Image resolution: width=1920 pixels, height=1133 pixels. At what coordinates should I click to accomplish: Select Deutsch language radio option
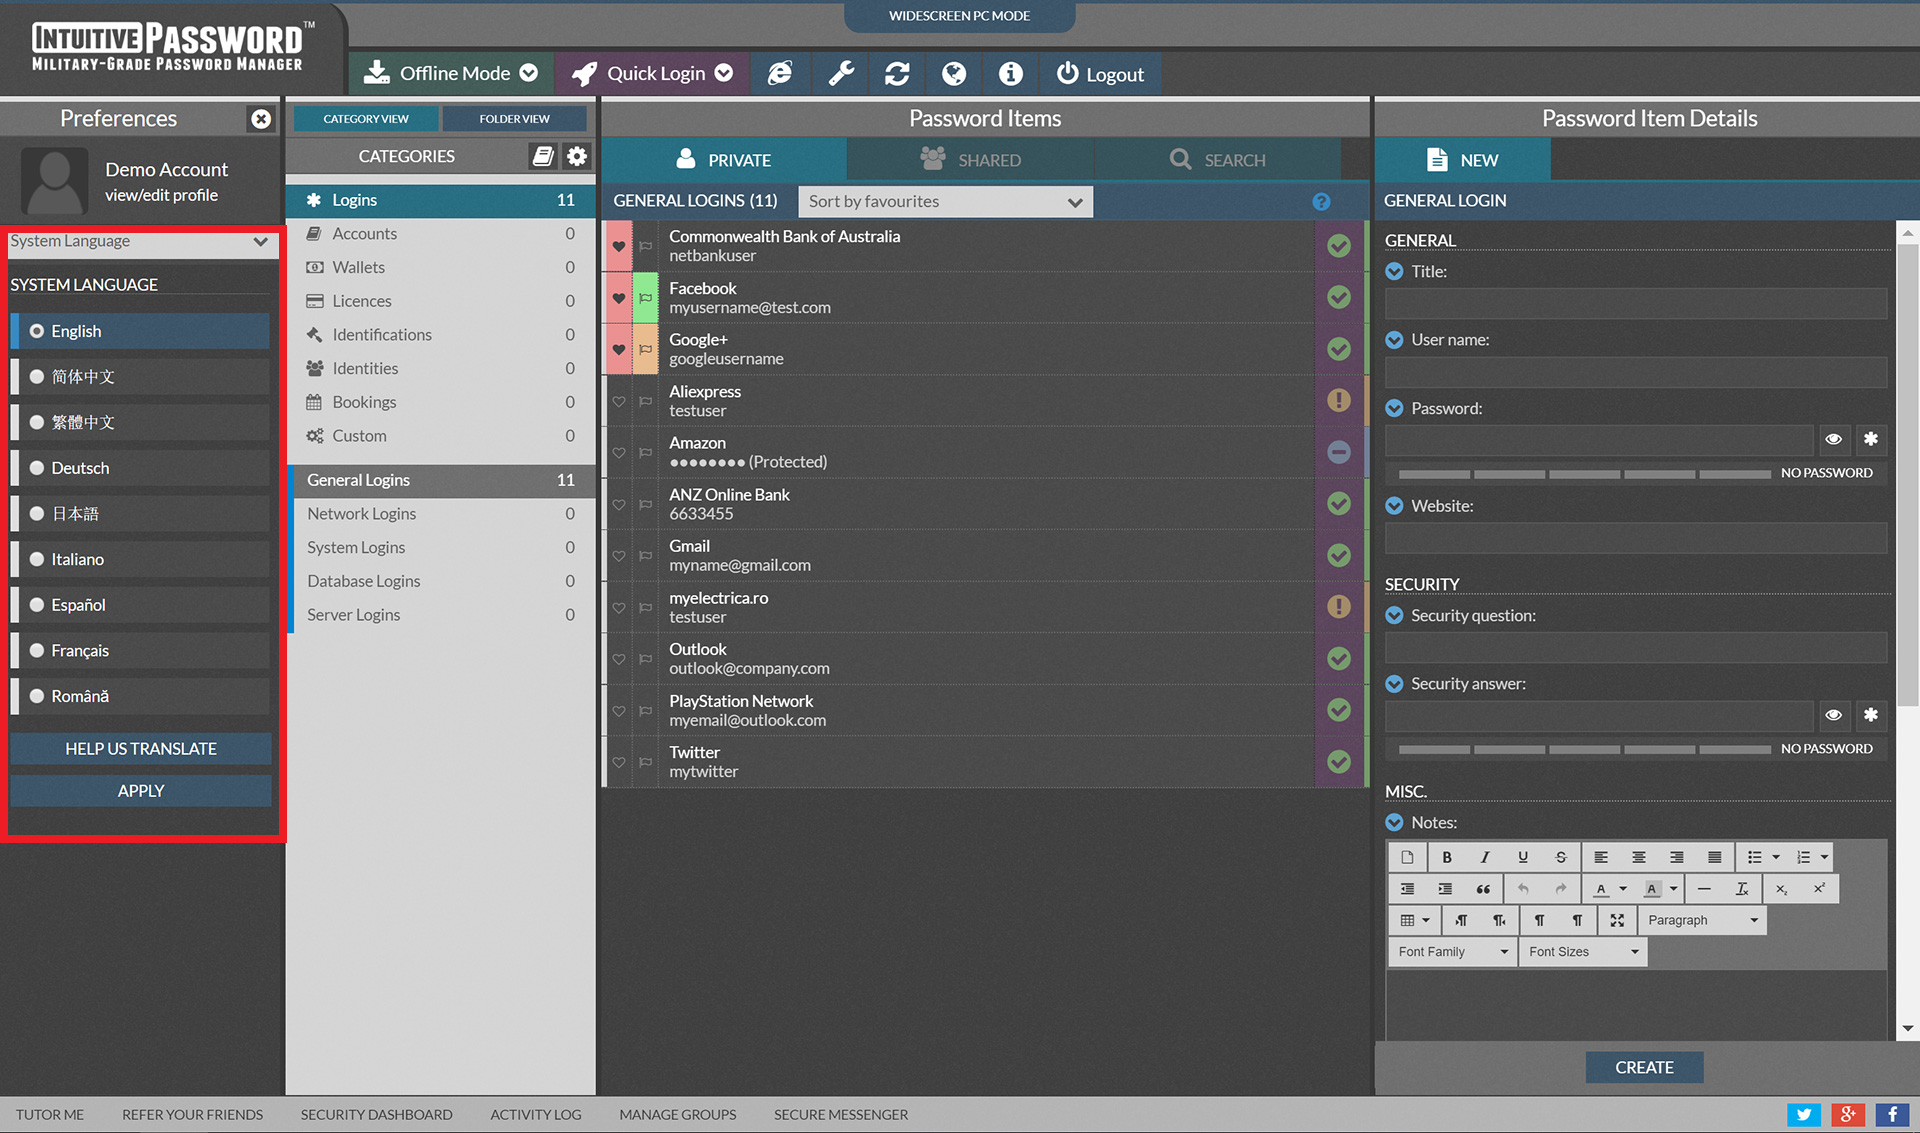(x=37, y=468)
